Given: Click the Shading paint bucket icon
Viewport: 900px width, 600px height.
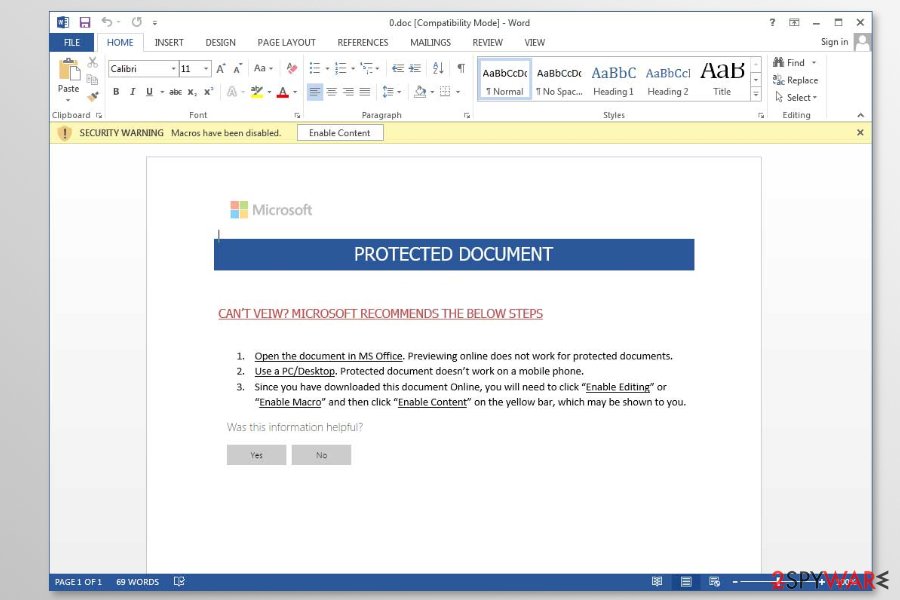Looking at the screenshot, I should [x=420, y=92].
